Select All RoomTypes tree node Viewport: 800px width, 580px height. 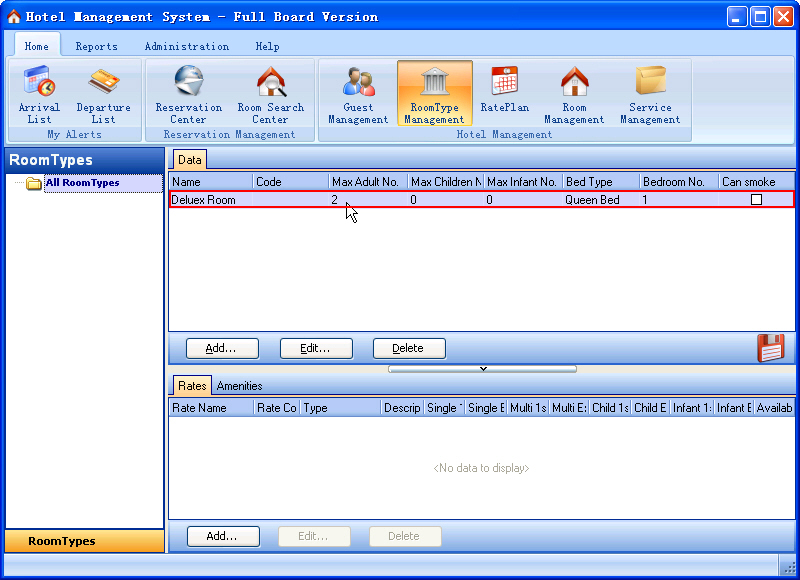tap(82, 183)
